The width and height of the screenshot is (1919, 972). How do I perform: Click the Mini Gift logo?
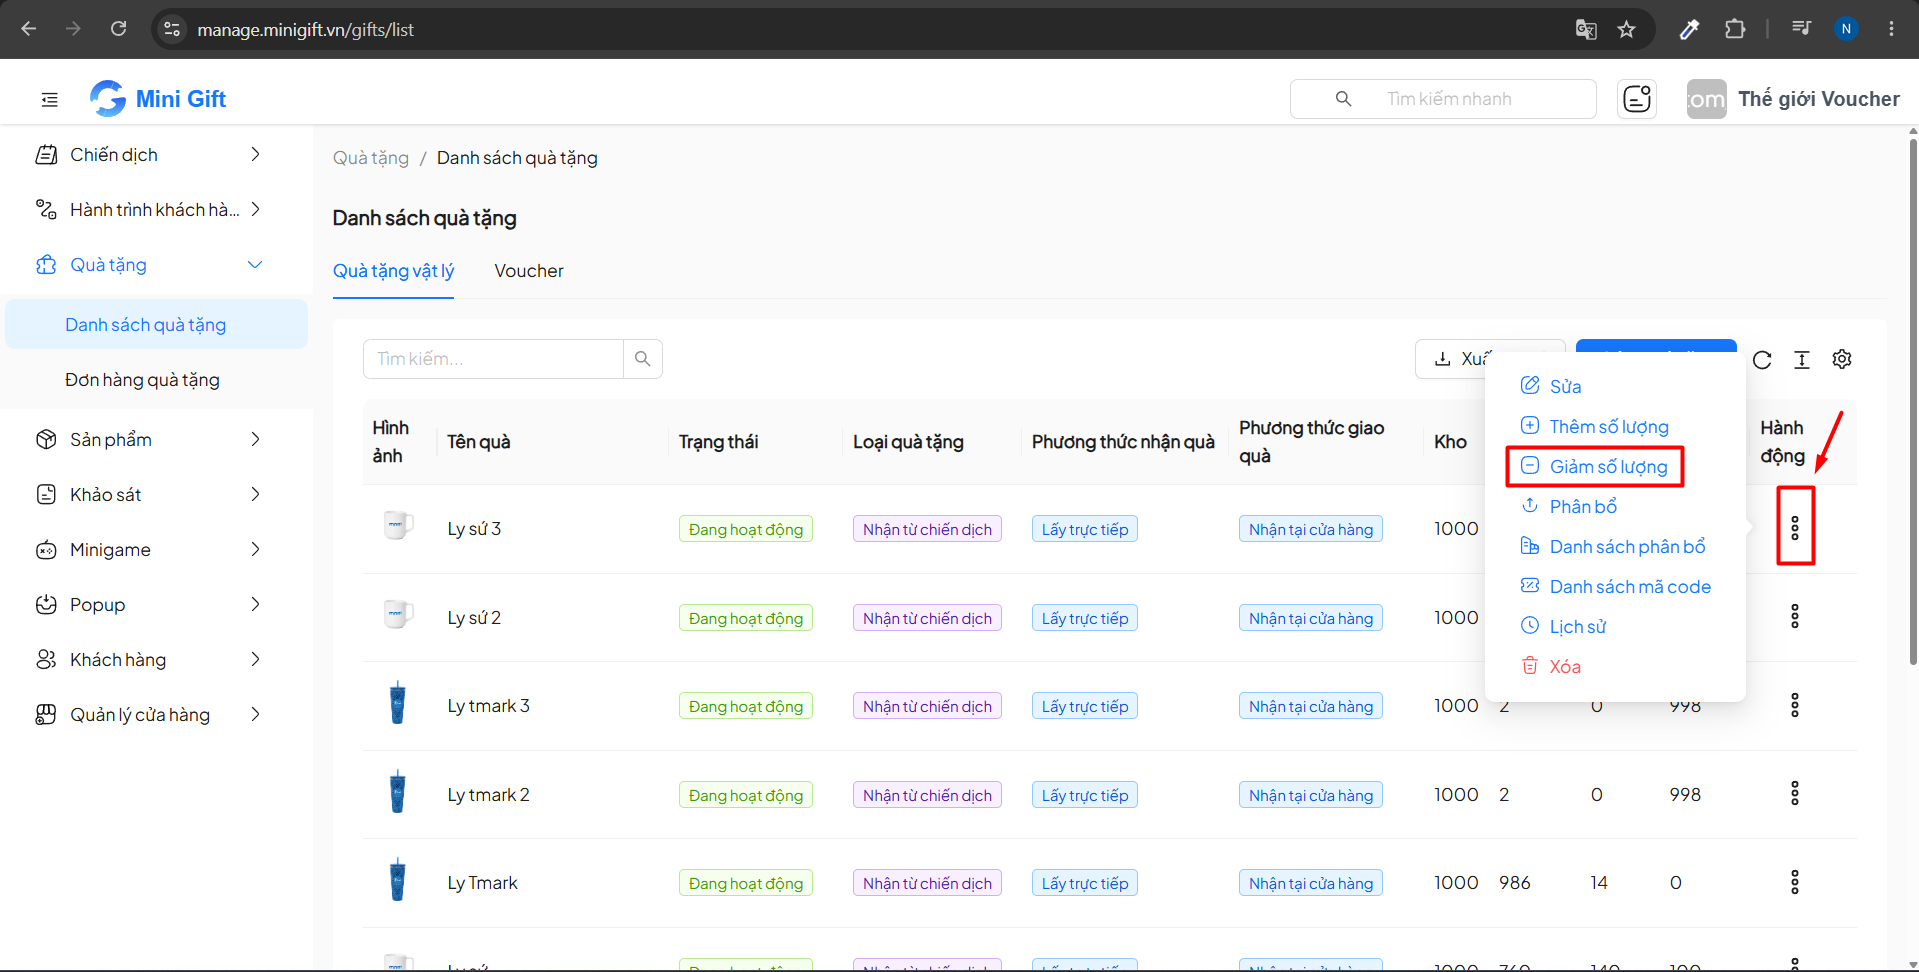[x=158, y=98]
